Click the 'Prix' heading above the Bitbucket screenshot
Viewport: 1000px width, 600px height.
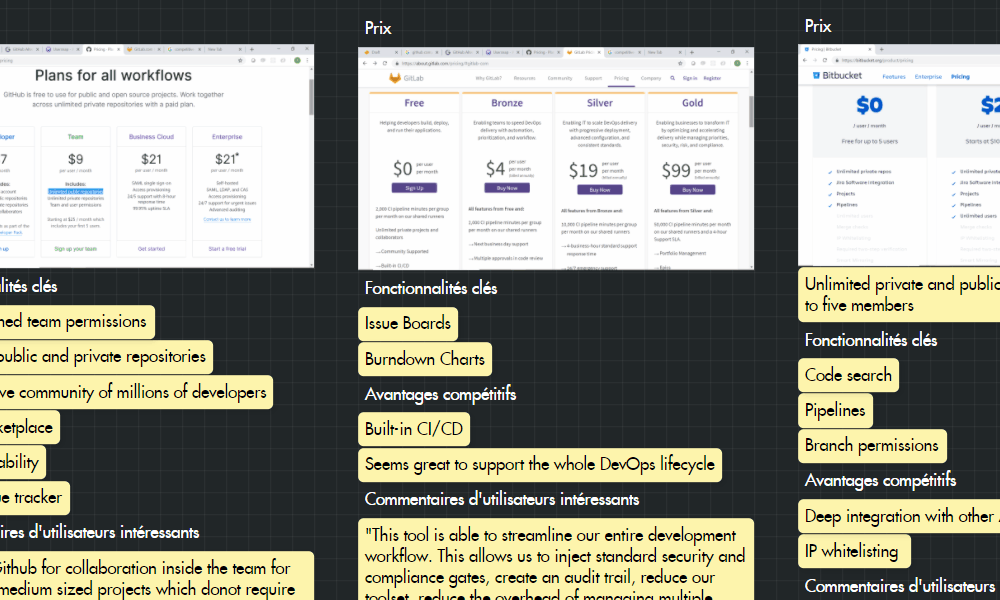point(818,26)
